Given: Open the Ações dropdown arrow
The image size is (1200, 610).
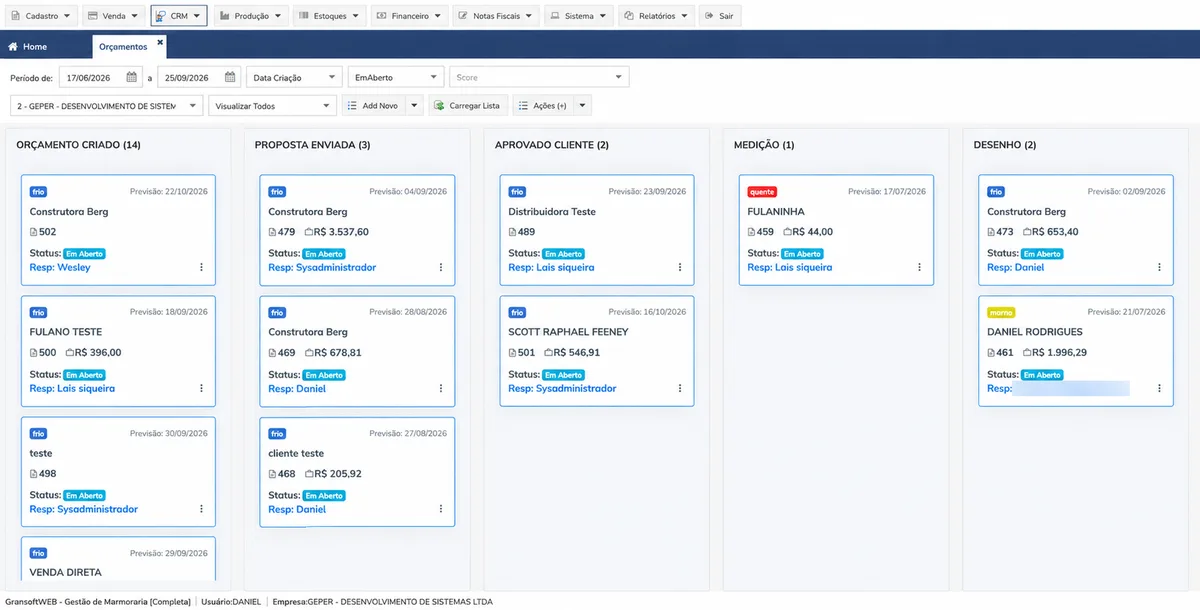Looking at the screenshot, I should pyautogui.click(x=582, y=105).
